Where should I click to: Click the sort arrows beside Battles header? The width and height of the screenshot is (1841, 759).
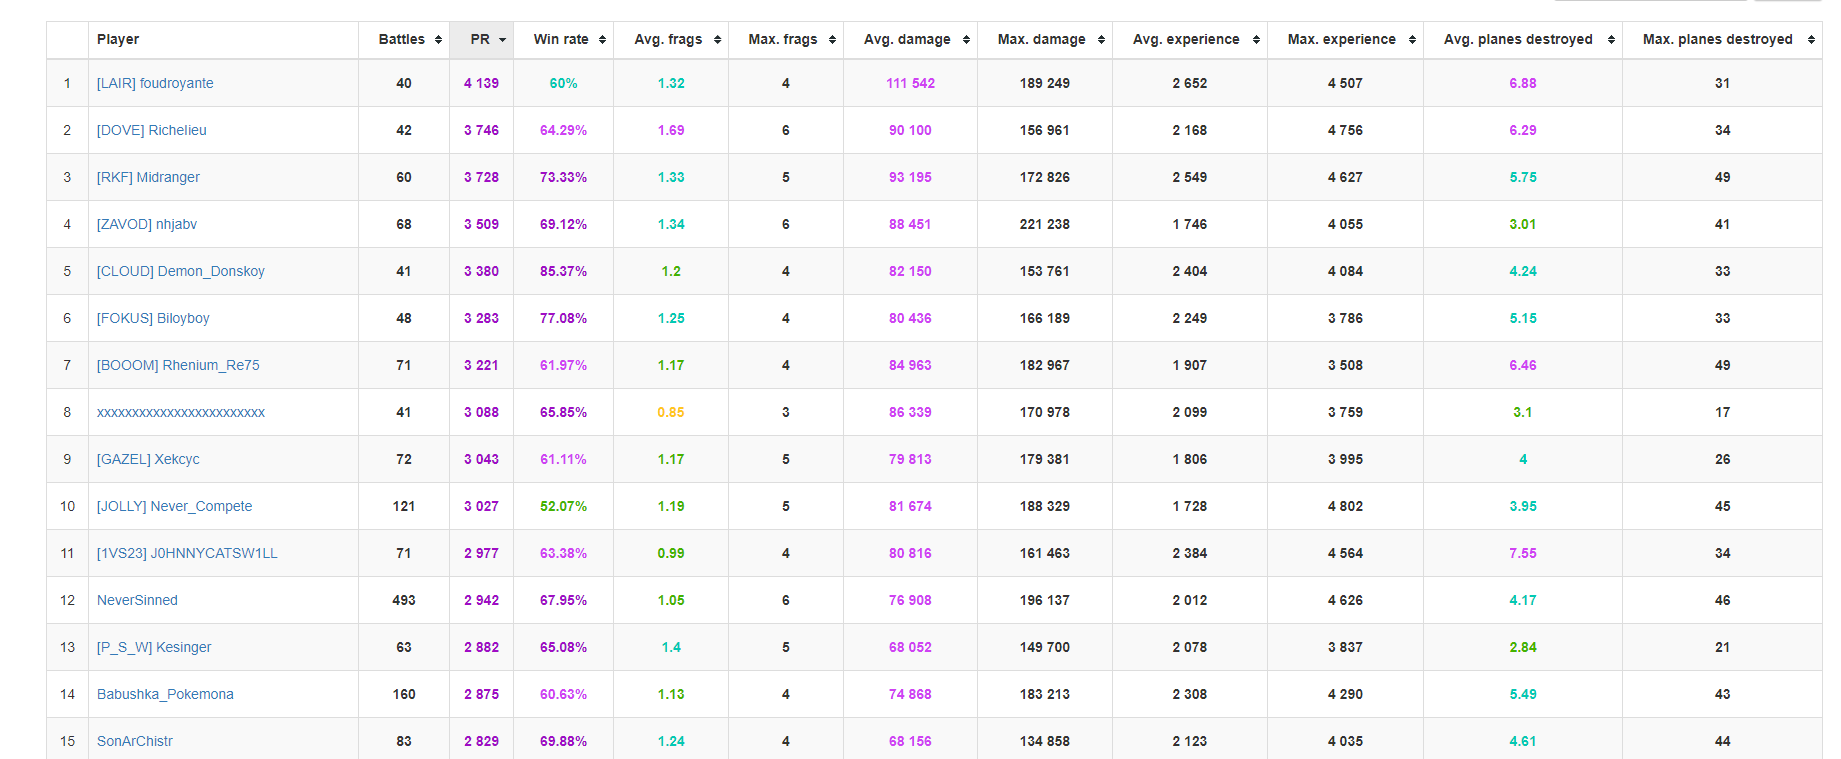[x=438, y=40]
